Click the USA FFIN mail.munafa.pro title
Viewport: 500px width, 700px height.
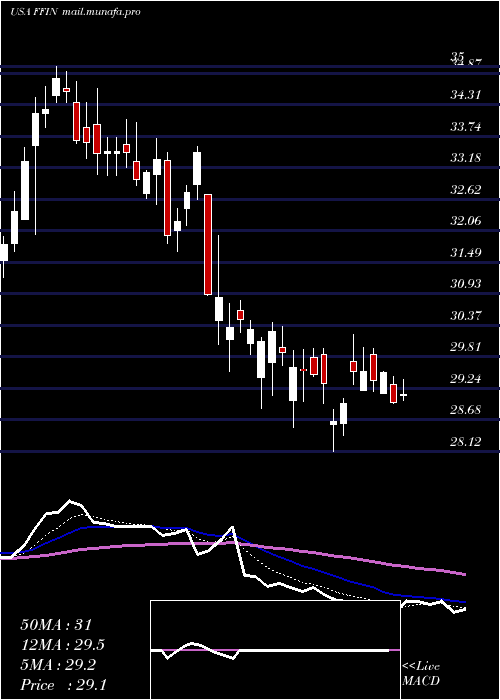point(75,12)
